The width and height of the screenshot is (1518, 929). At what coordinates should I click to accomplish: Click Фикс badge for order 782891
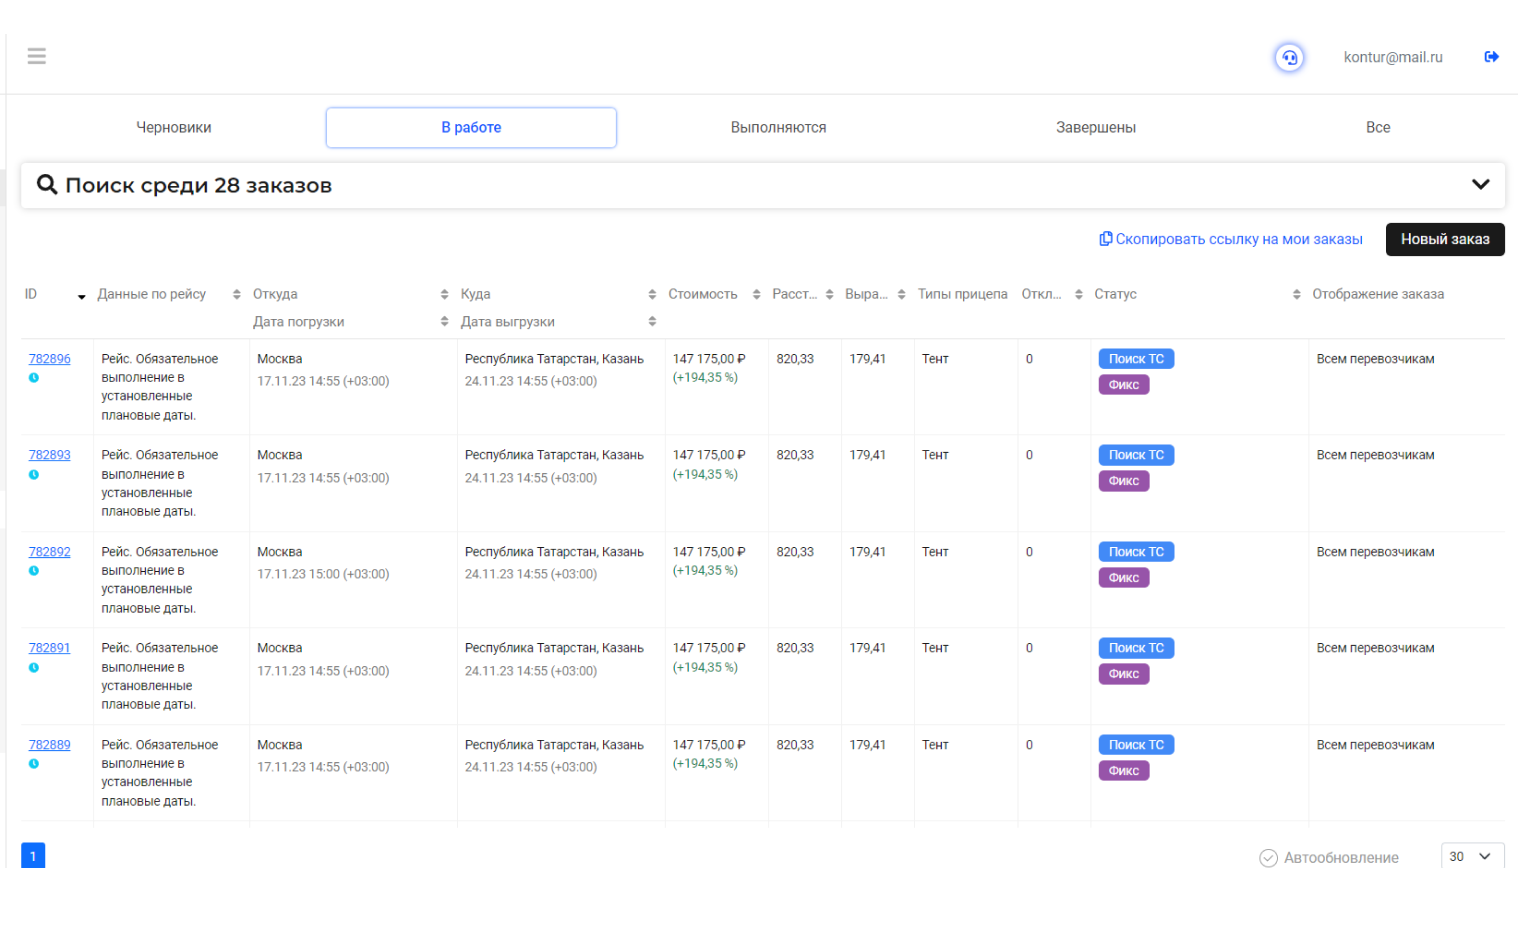point(1124,674)
